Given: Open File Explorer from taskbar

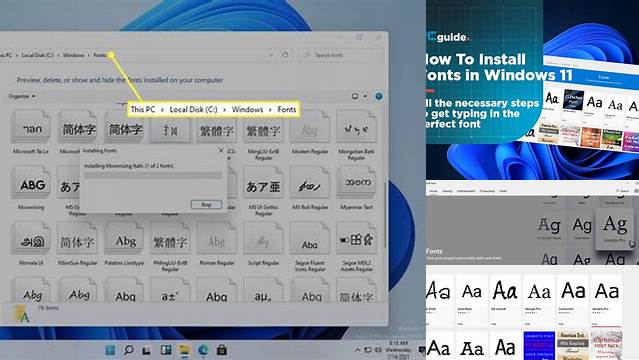Looking at the screenshot, I should [x=184, y=350].
